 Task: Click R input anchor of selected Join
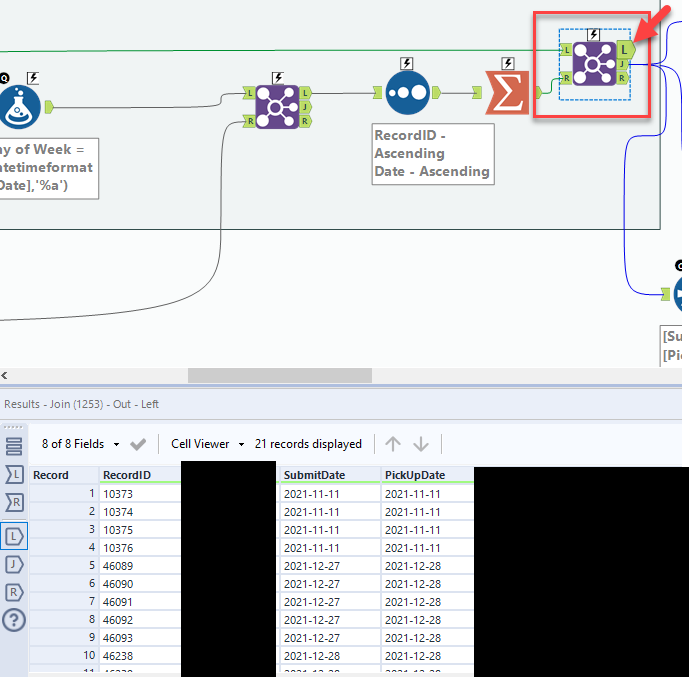(566, 79)
